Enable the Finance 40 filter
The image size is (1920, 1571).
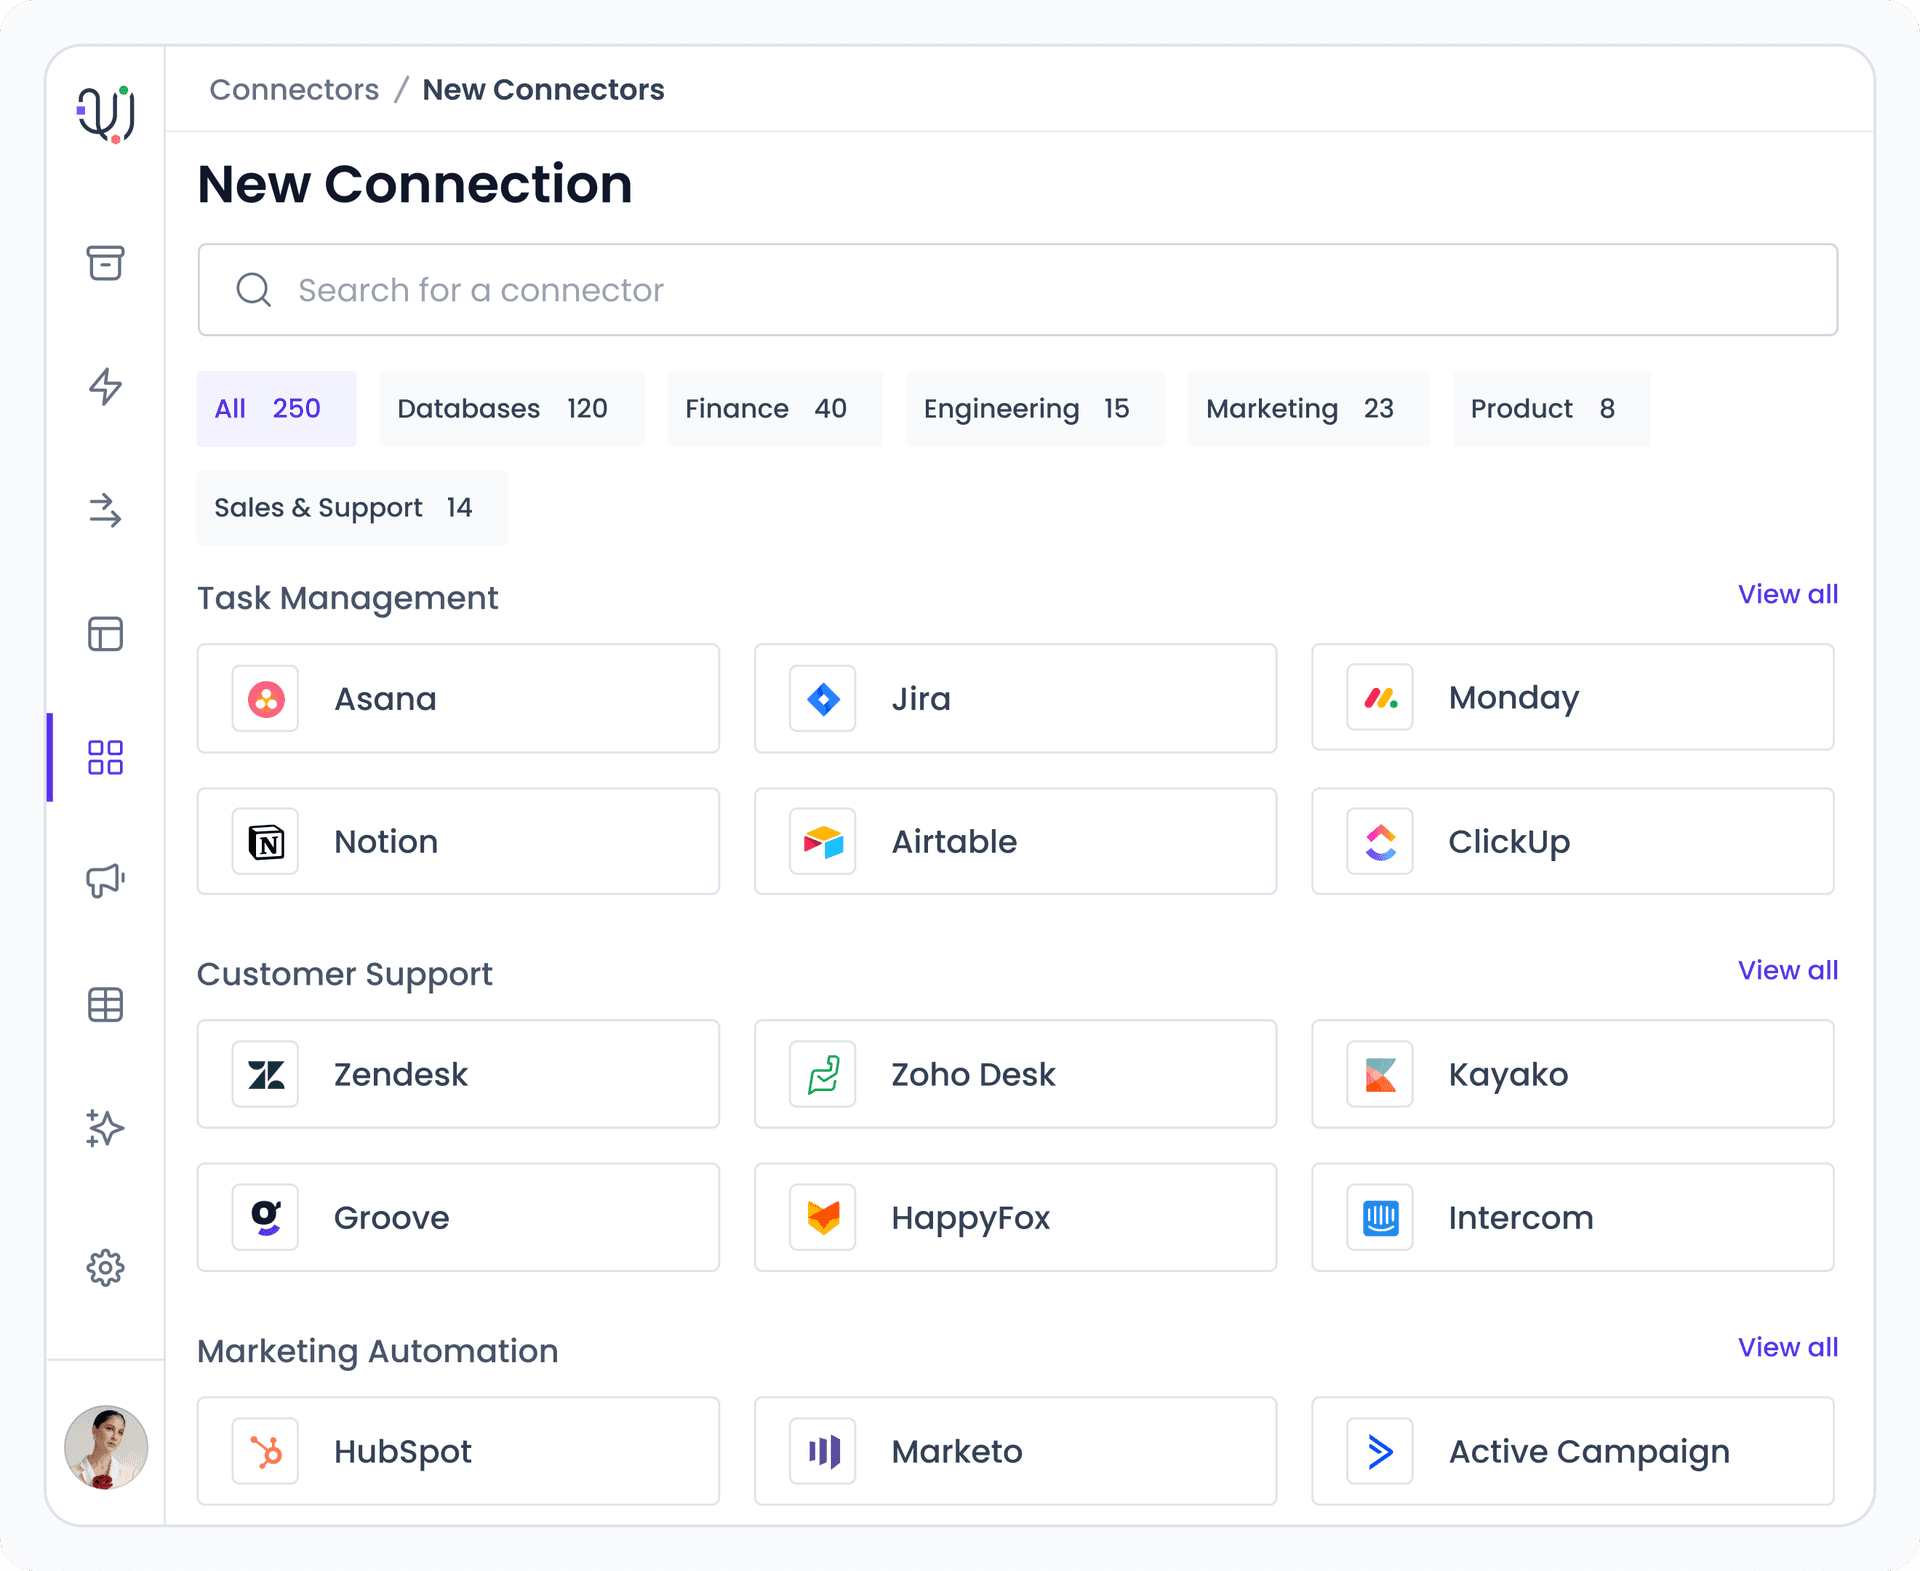pos(774,408)
